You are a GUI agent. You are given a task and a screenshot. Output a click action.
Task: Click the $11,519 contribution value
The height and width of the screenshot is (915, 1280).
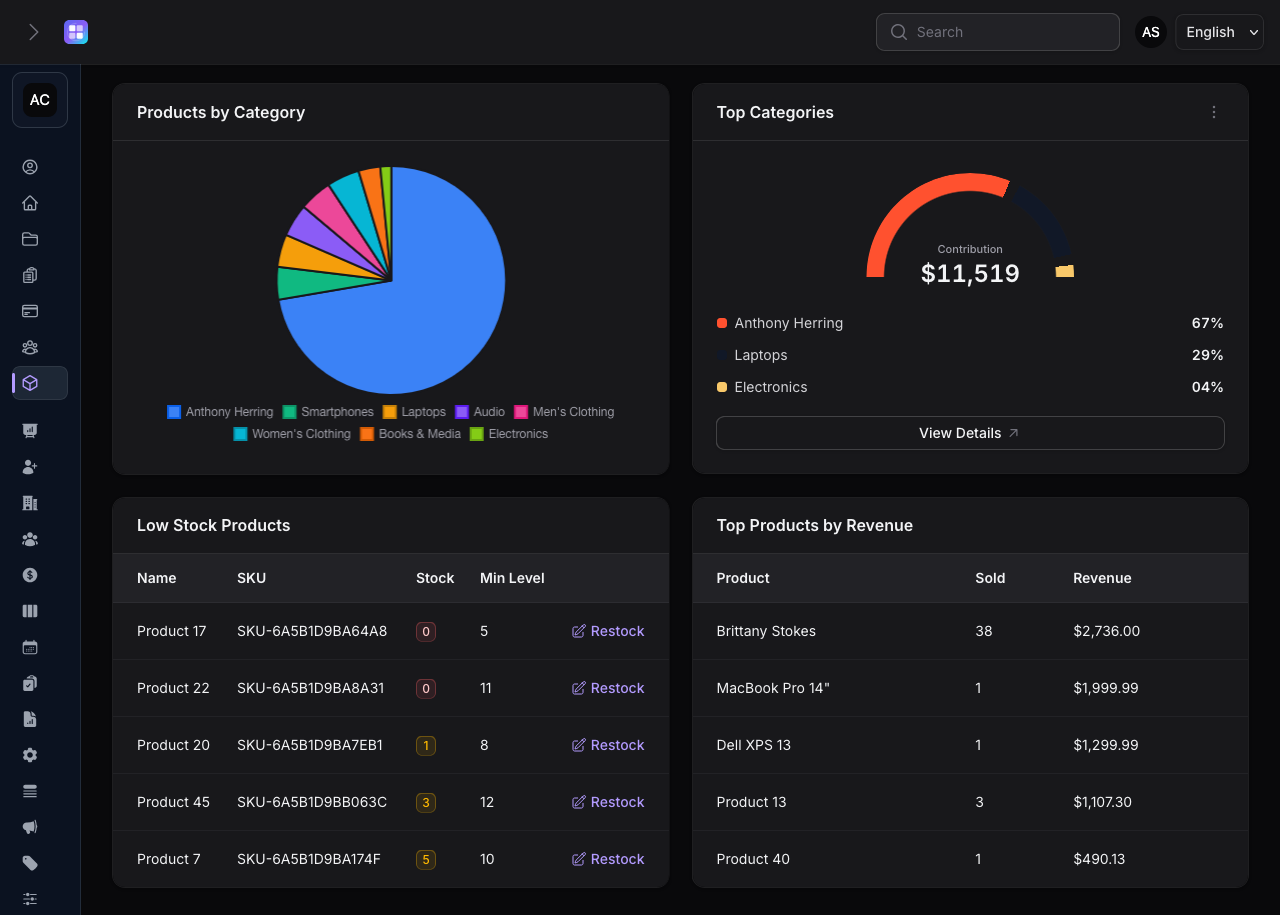970,274
